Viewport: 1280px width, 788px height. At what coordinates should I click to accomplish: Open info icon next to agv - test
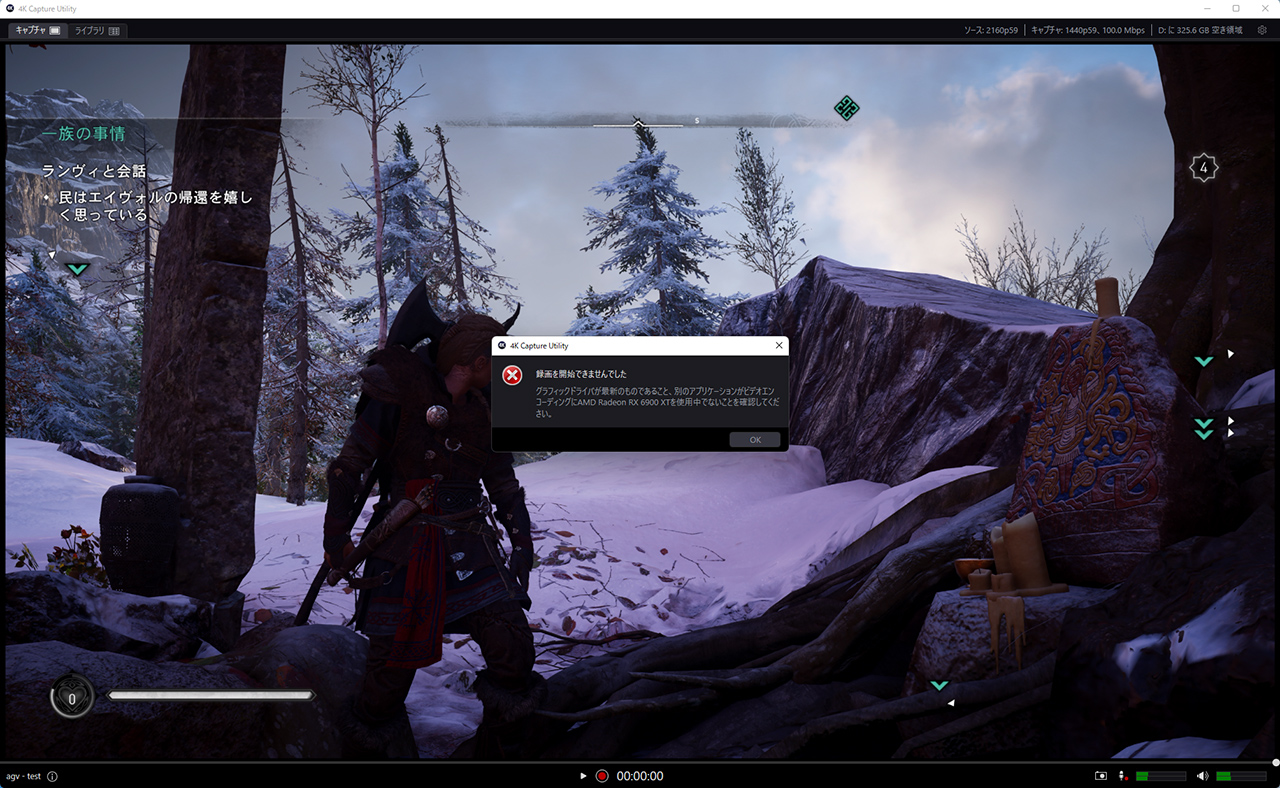click(x=52, y=776)
